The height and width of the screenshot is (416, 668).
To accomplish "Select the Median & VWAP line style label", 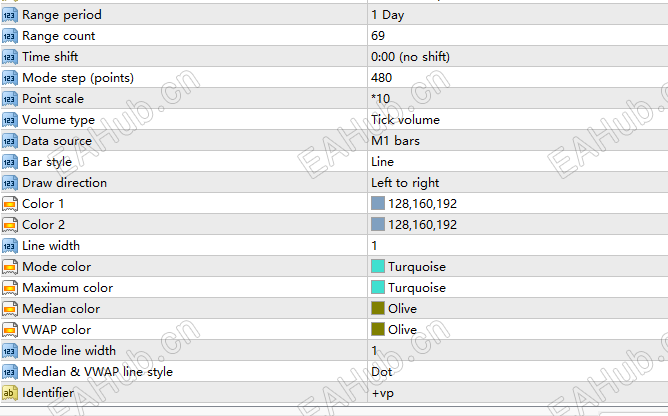I will click(x=98, y=372).
